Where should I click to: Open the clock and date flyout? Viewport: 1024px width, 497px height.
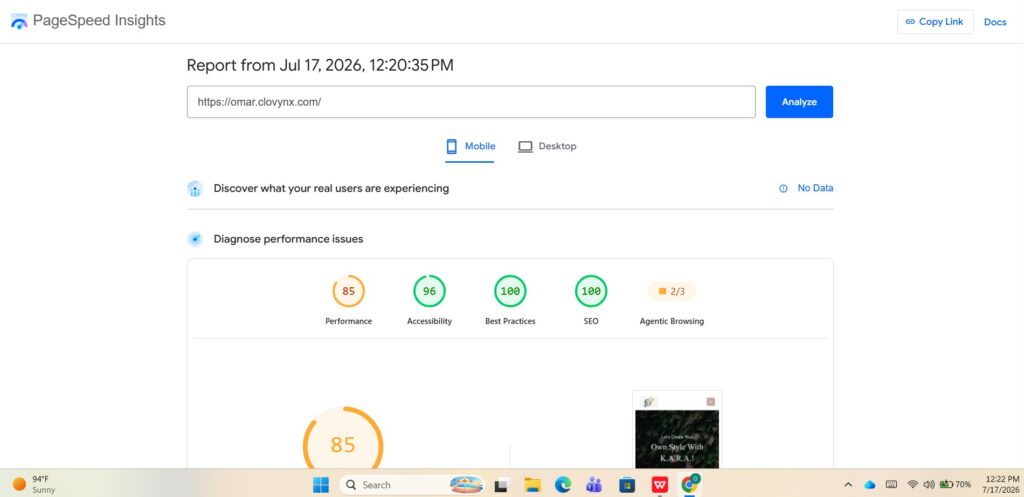[x=1000, y=484]
